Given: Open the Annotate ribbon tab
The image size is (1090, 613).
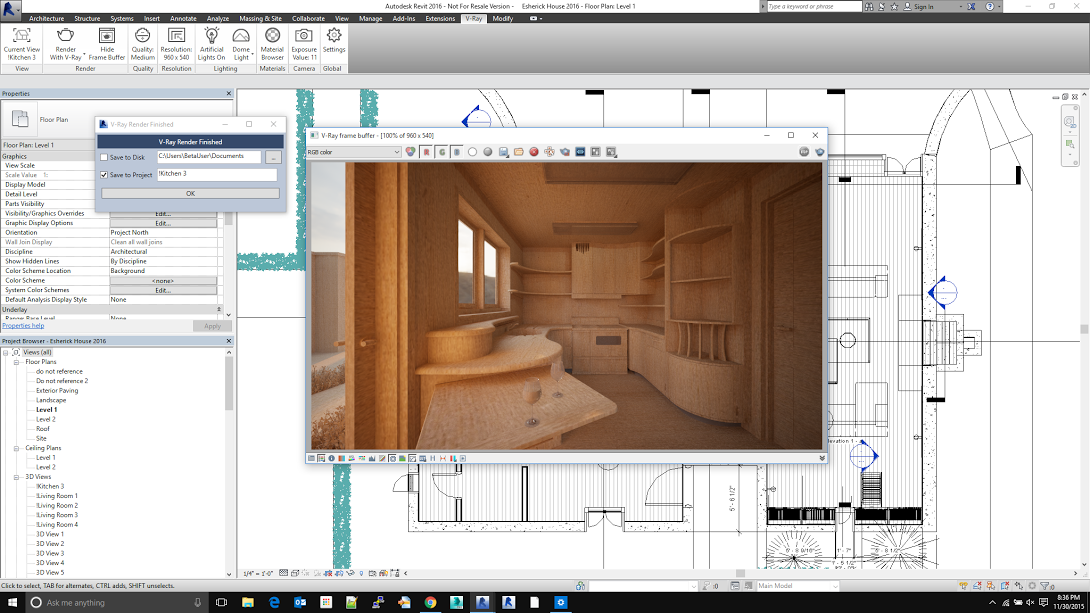Looking at the screenshot, I should coord(184,19).
